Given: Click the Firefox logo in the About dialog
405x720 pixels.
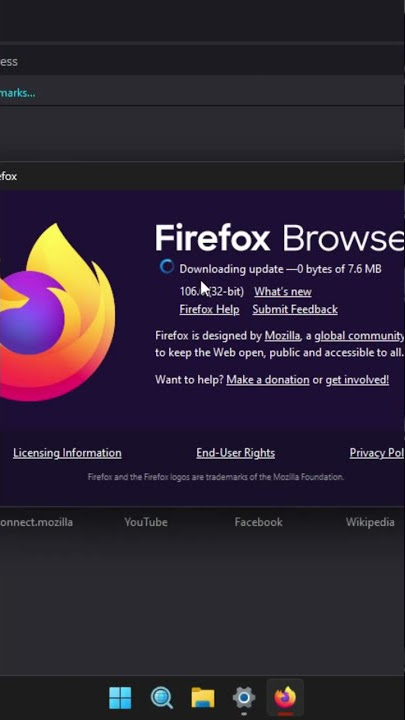Looking at the screenshot, I should pos(57,312).
